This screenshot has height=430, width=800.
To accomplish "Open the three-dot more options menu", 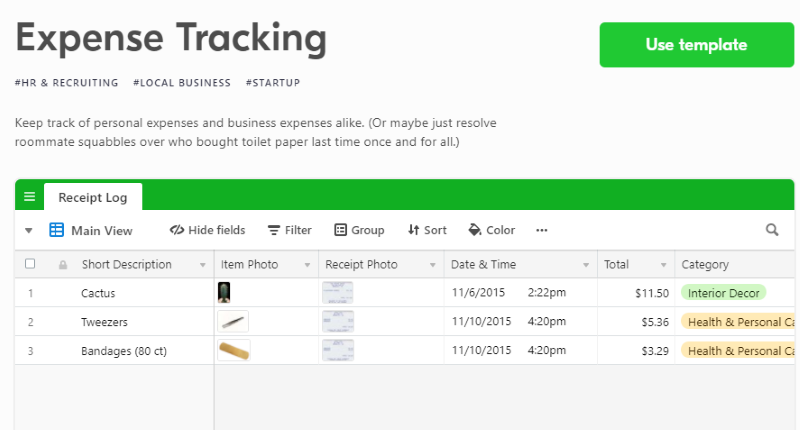I will [x=542, y=230].
